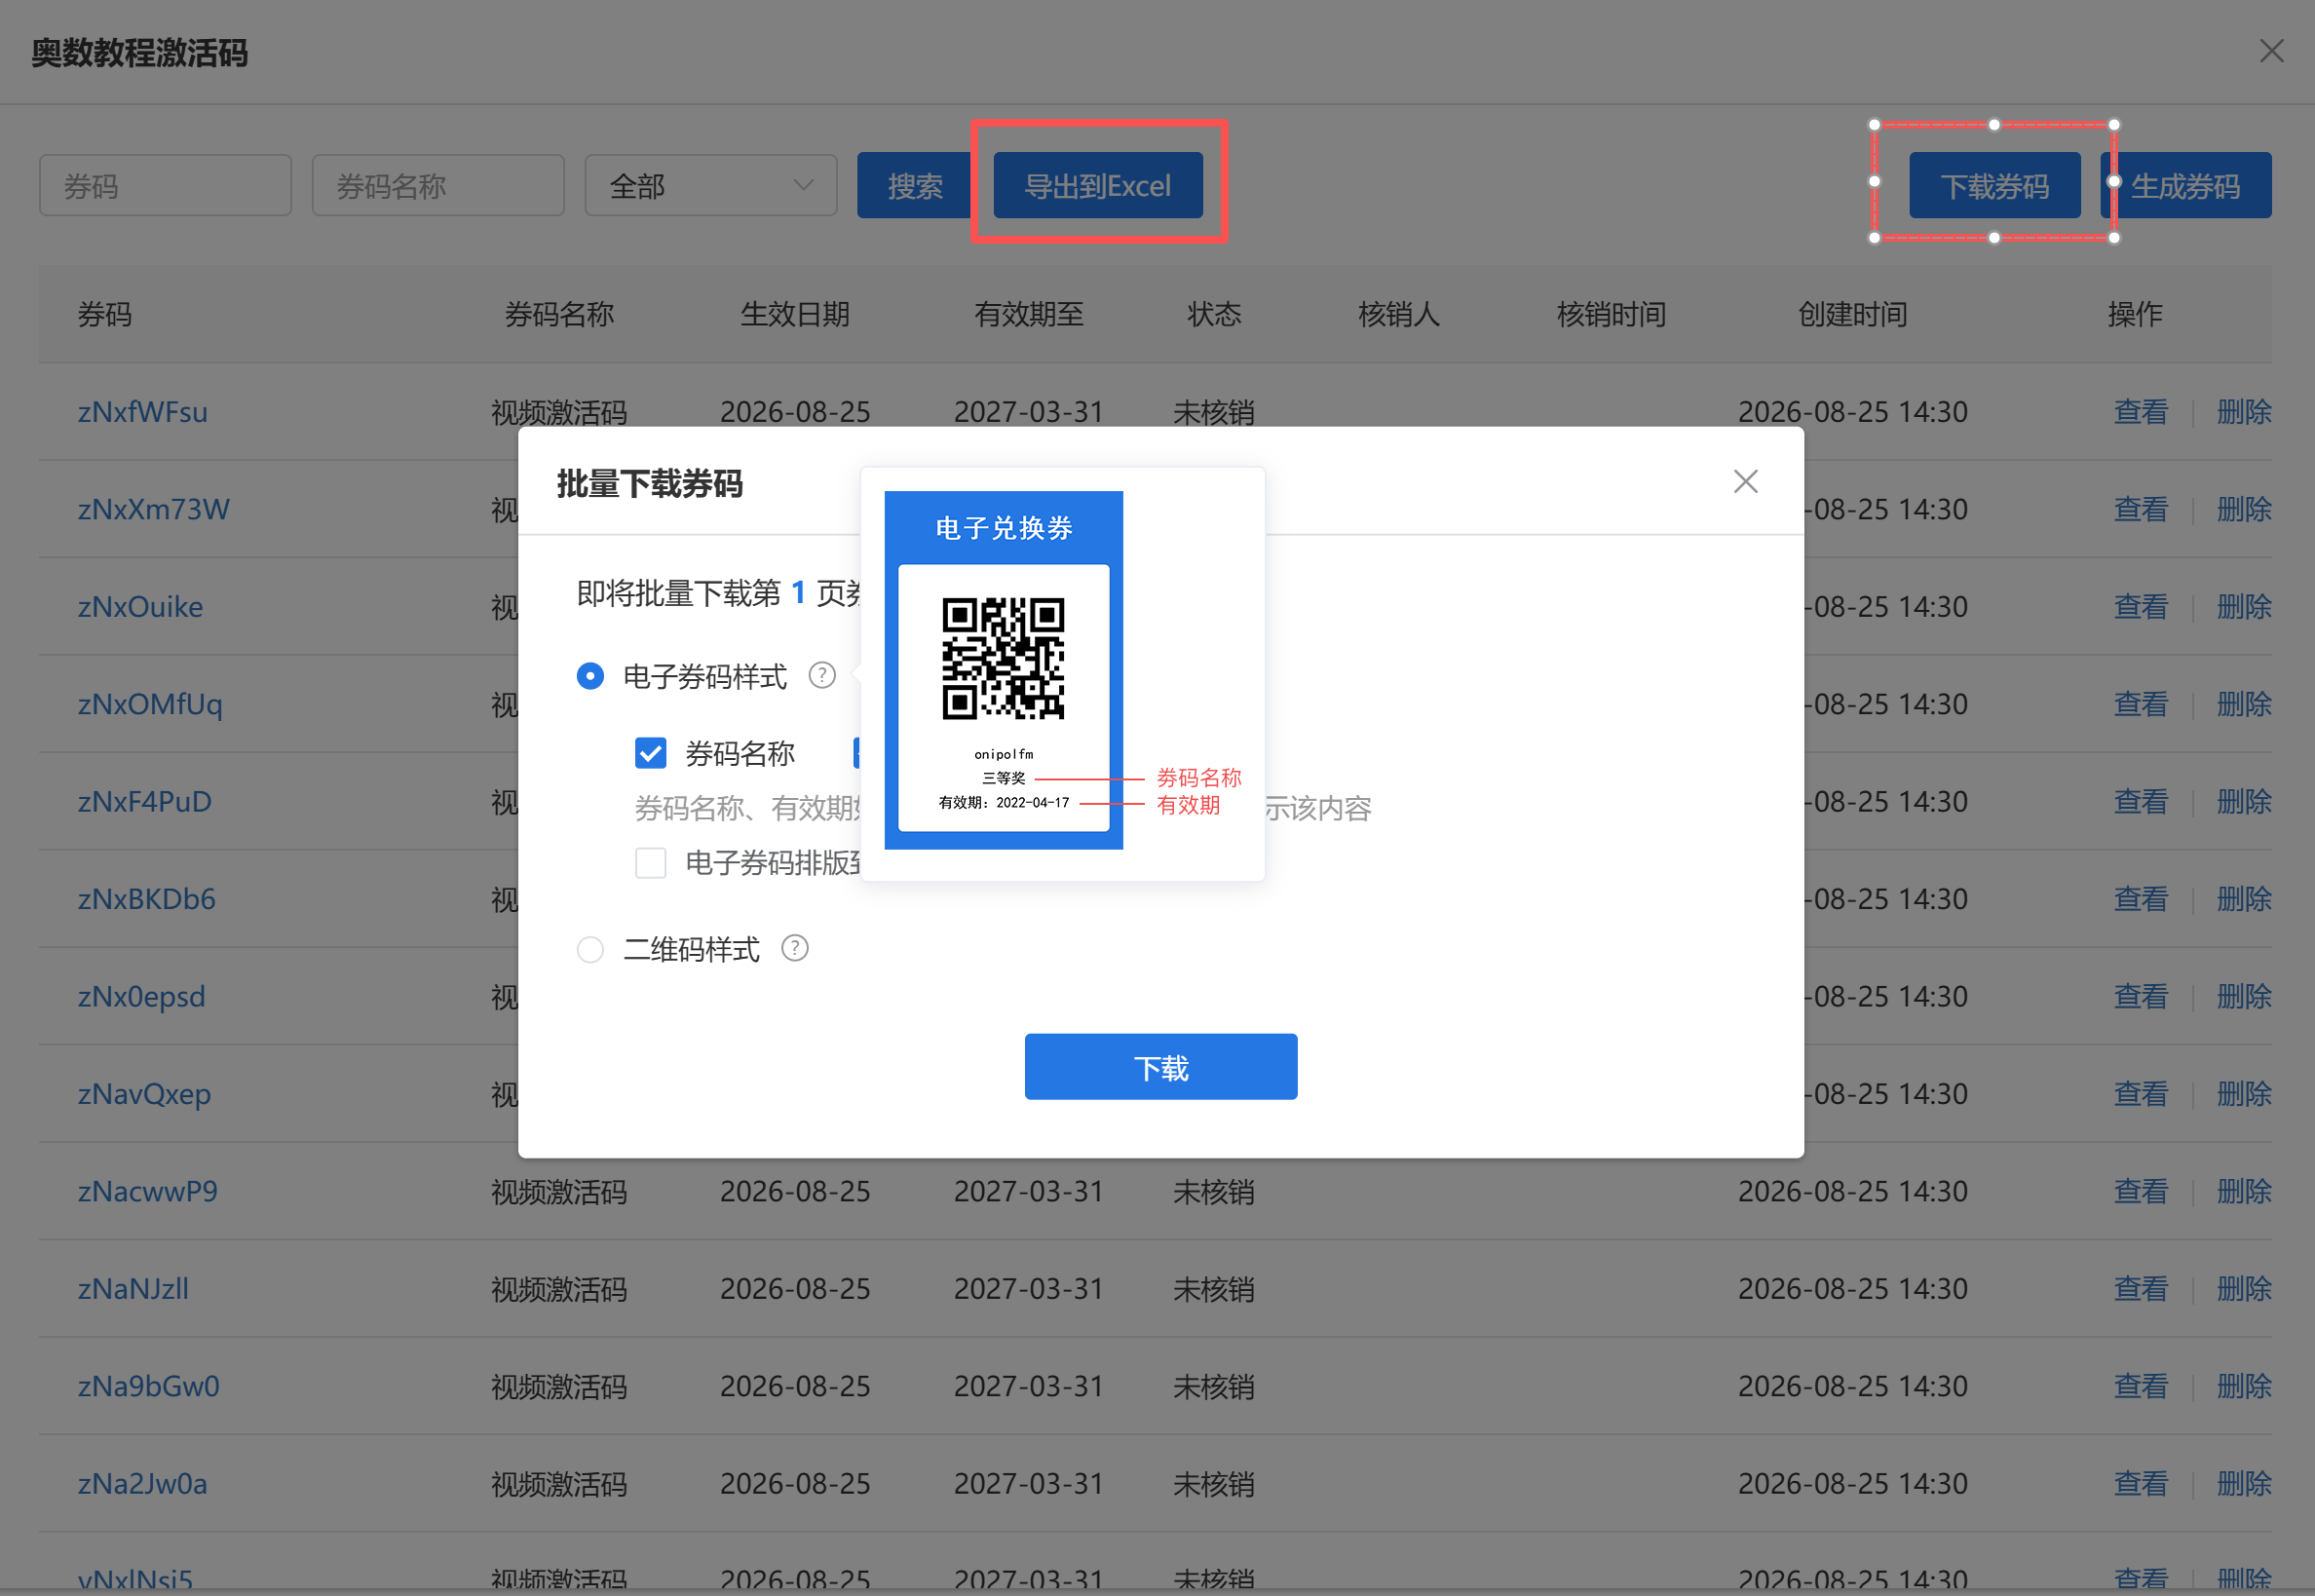
Task: Click the 有效期至 column header
Action: [1029, 314]
